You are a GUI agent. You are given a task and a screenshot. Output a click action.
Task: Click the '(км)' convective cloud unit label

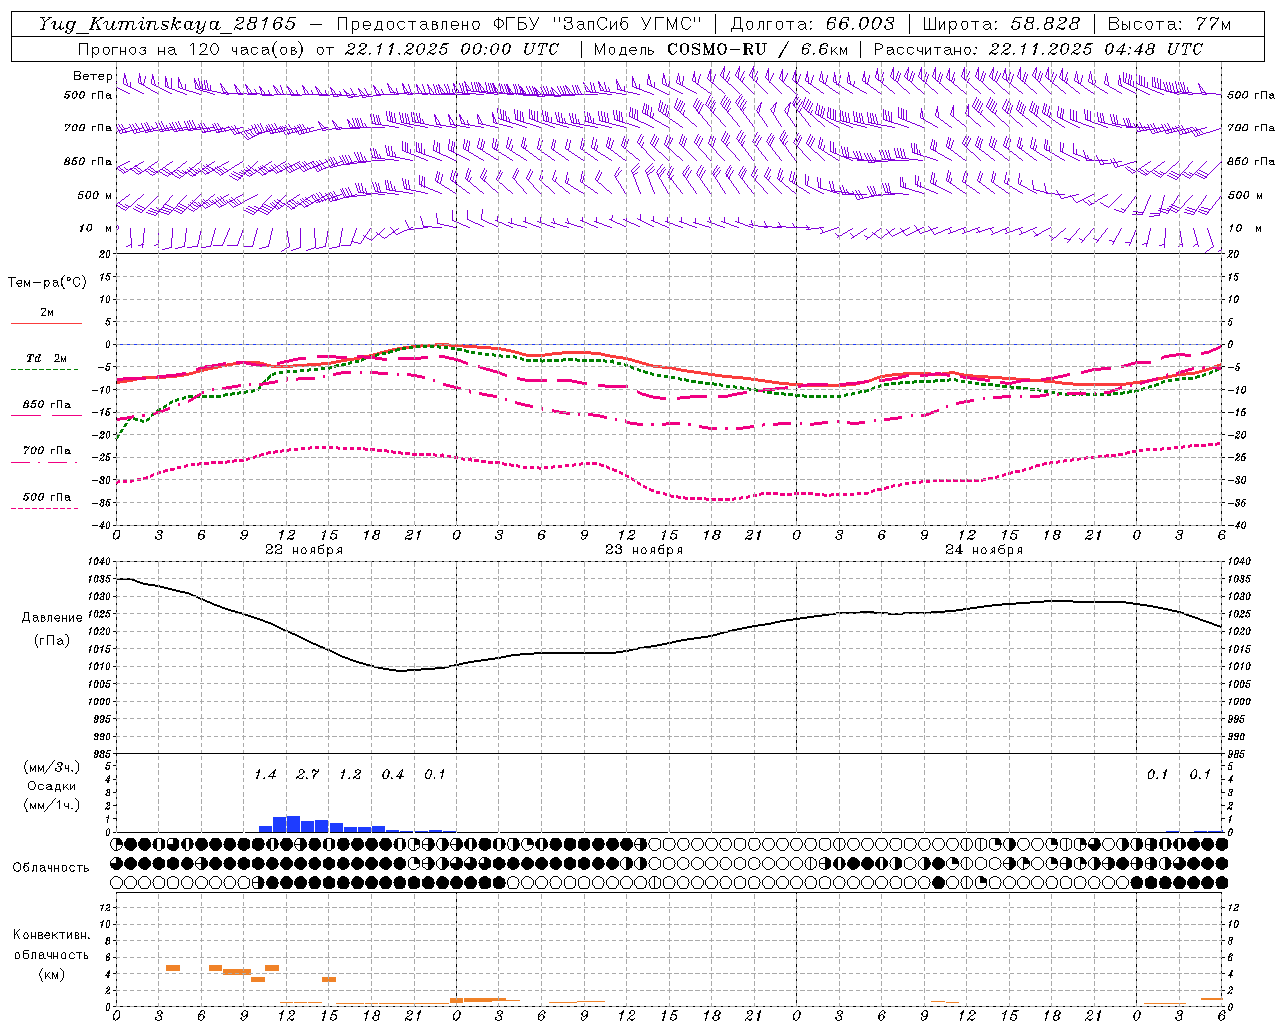point(51,974)
